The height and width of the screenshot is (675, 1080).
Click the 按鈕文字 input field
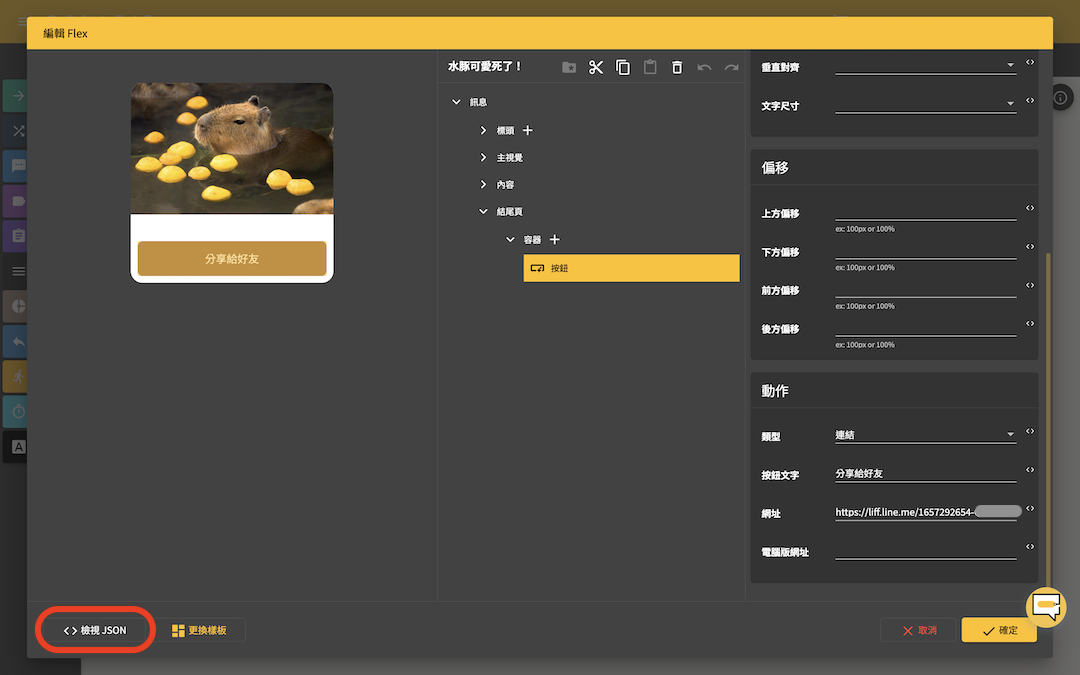(x=925, y=473)
